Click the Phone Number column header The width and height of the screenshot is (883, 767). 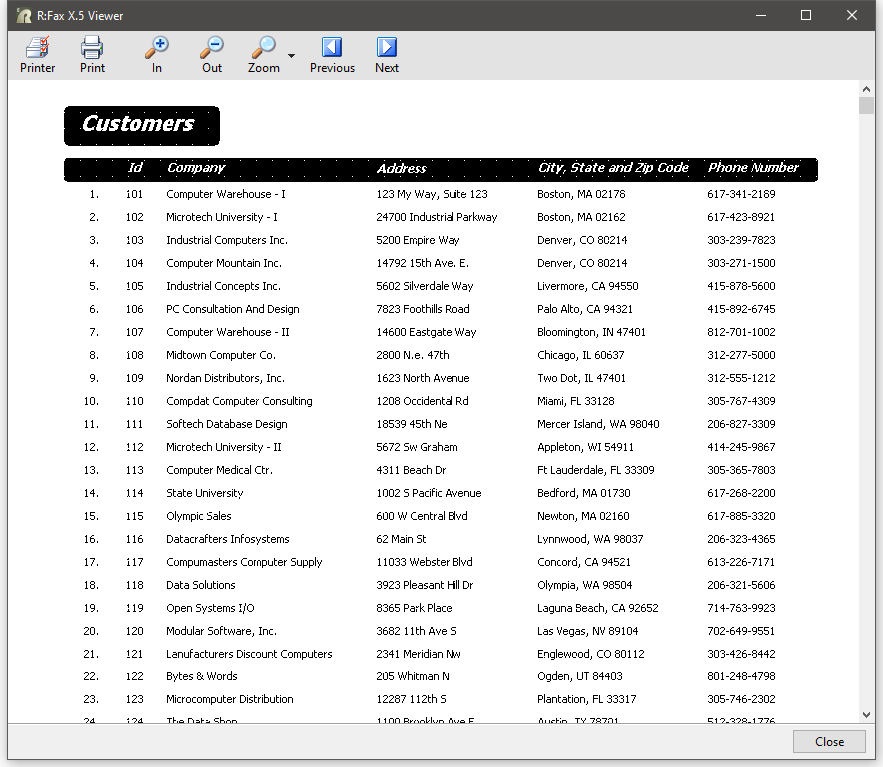point(753,167)
